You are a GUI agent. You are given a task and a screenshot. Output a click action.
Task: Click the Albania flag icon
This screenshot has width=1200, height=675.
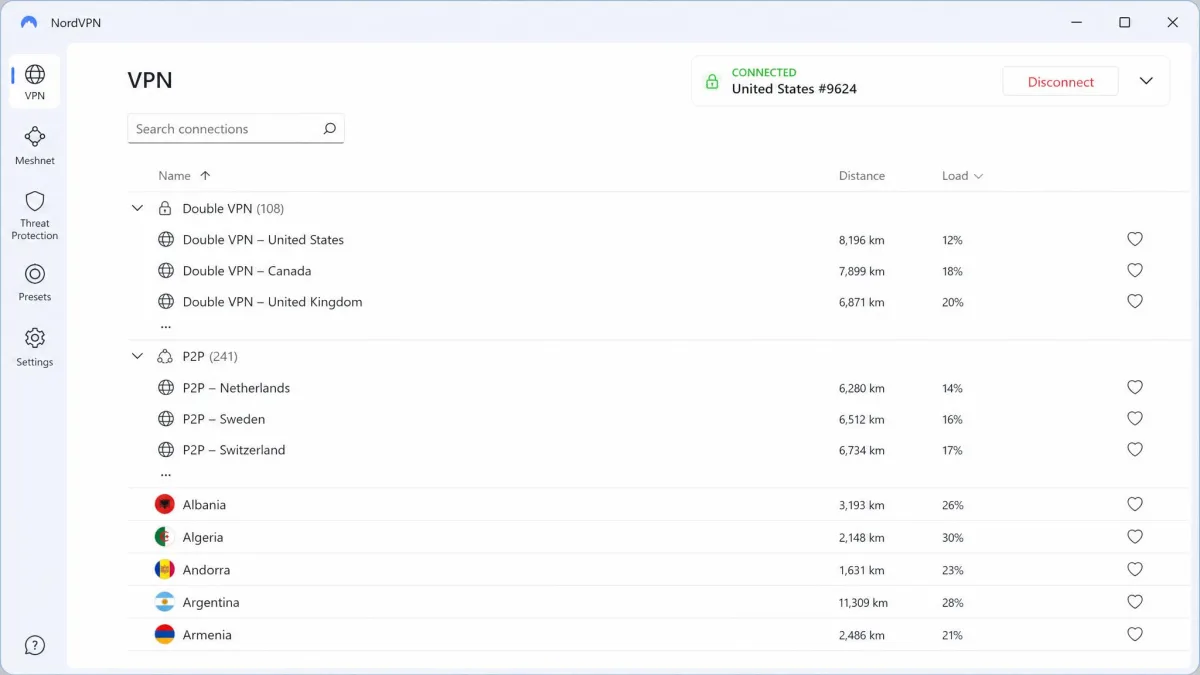165,504
